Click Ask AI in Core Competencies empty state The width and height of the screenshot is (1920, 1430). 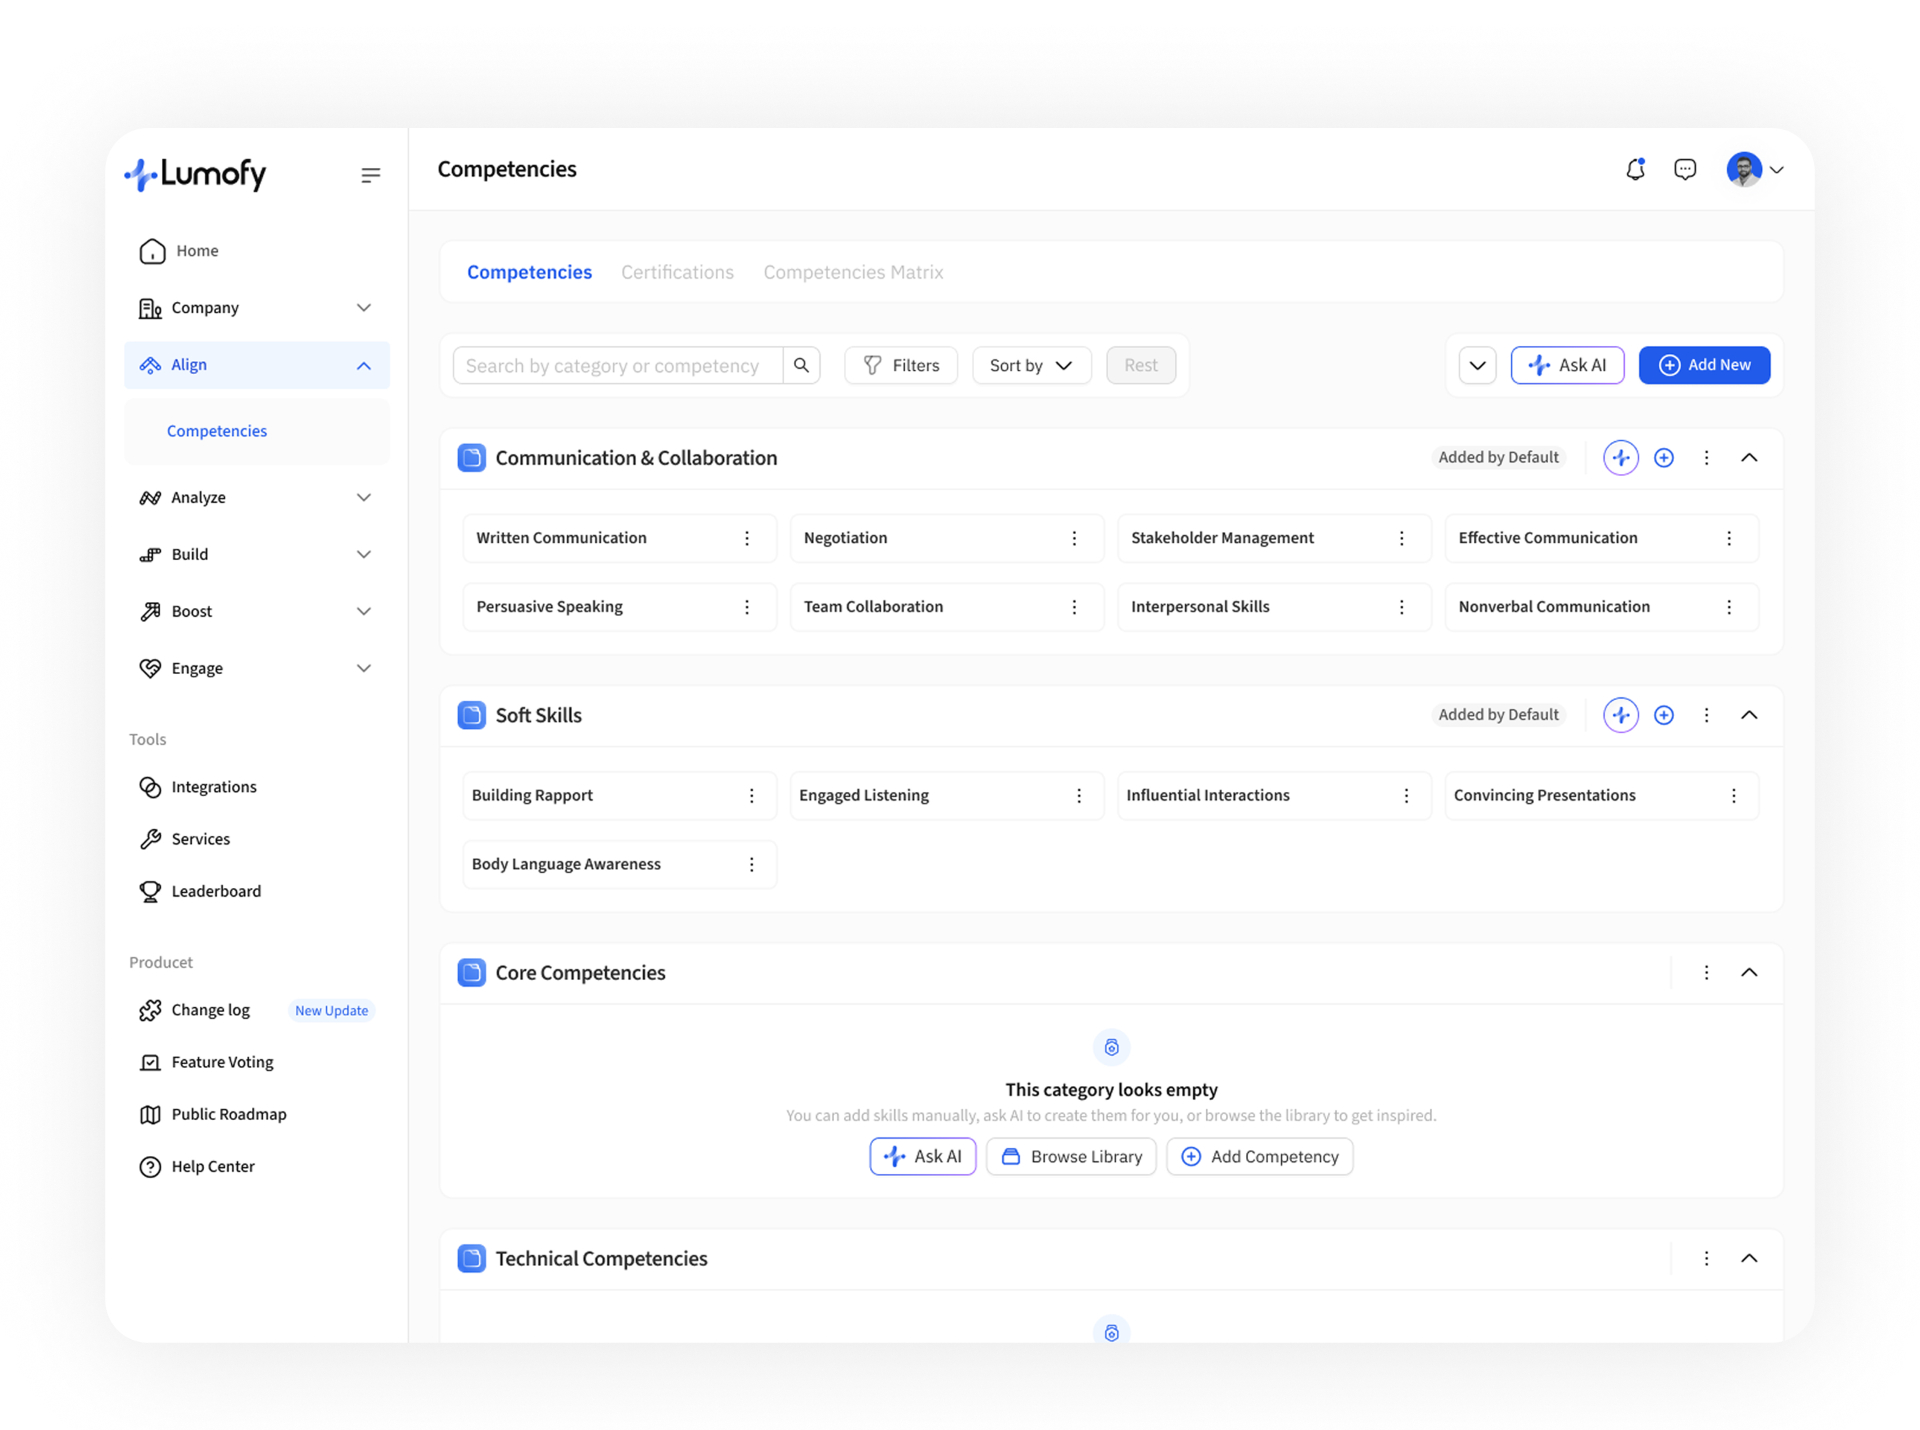point(923,1156)
